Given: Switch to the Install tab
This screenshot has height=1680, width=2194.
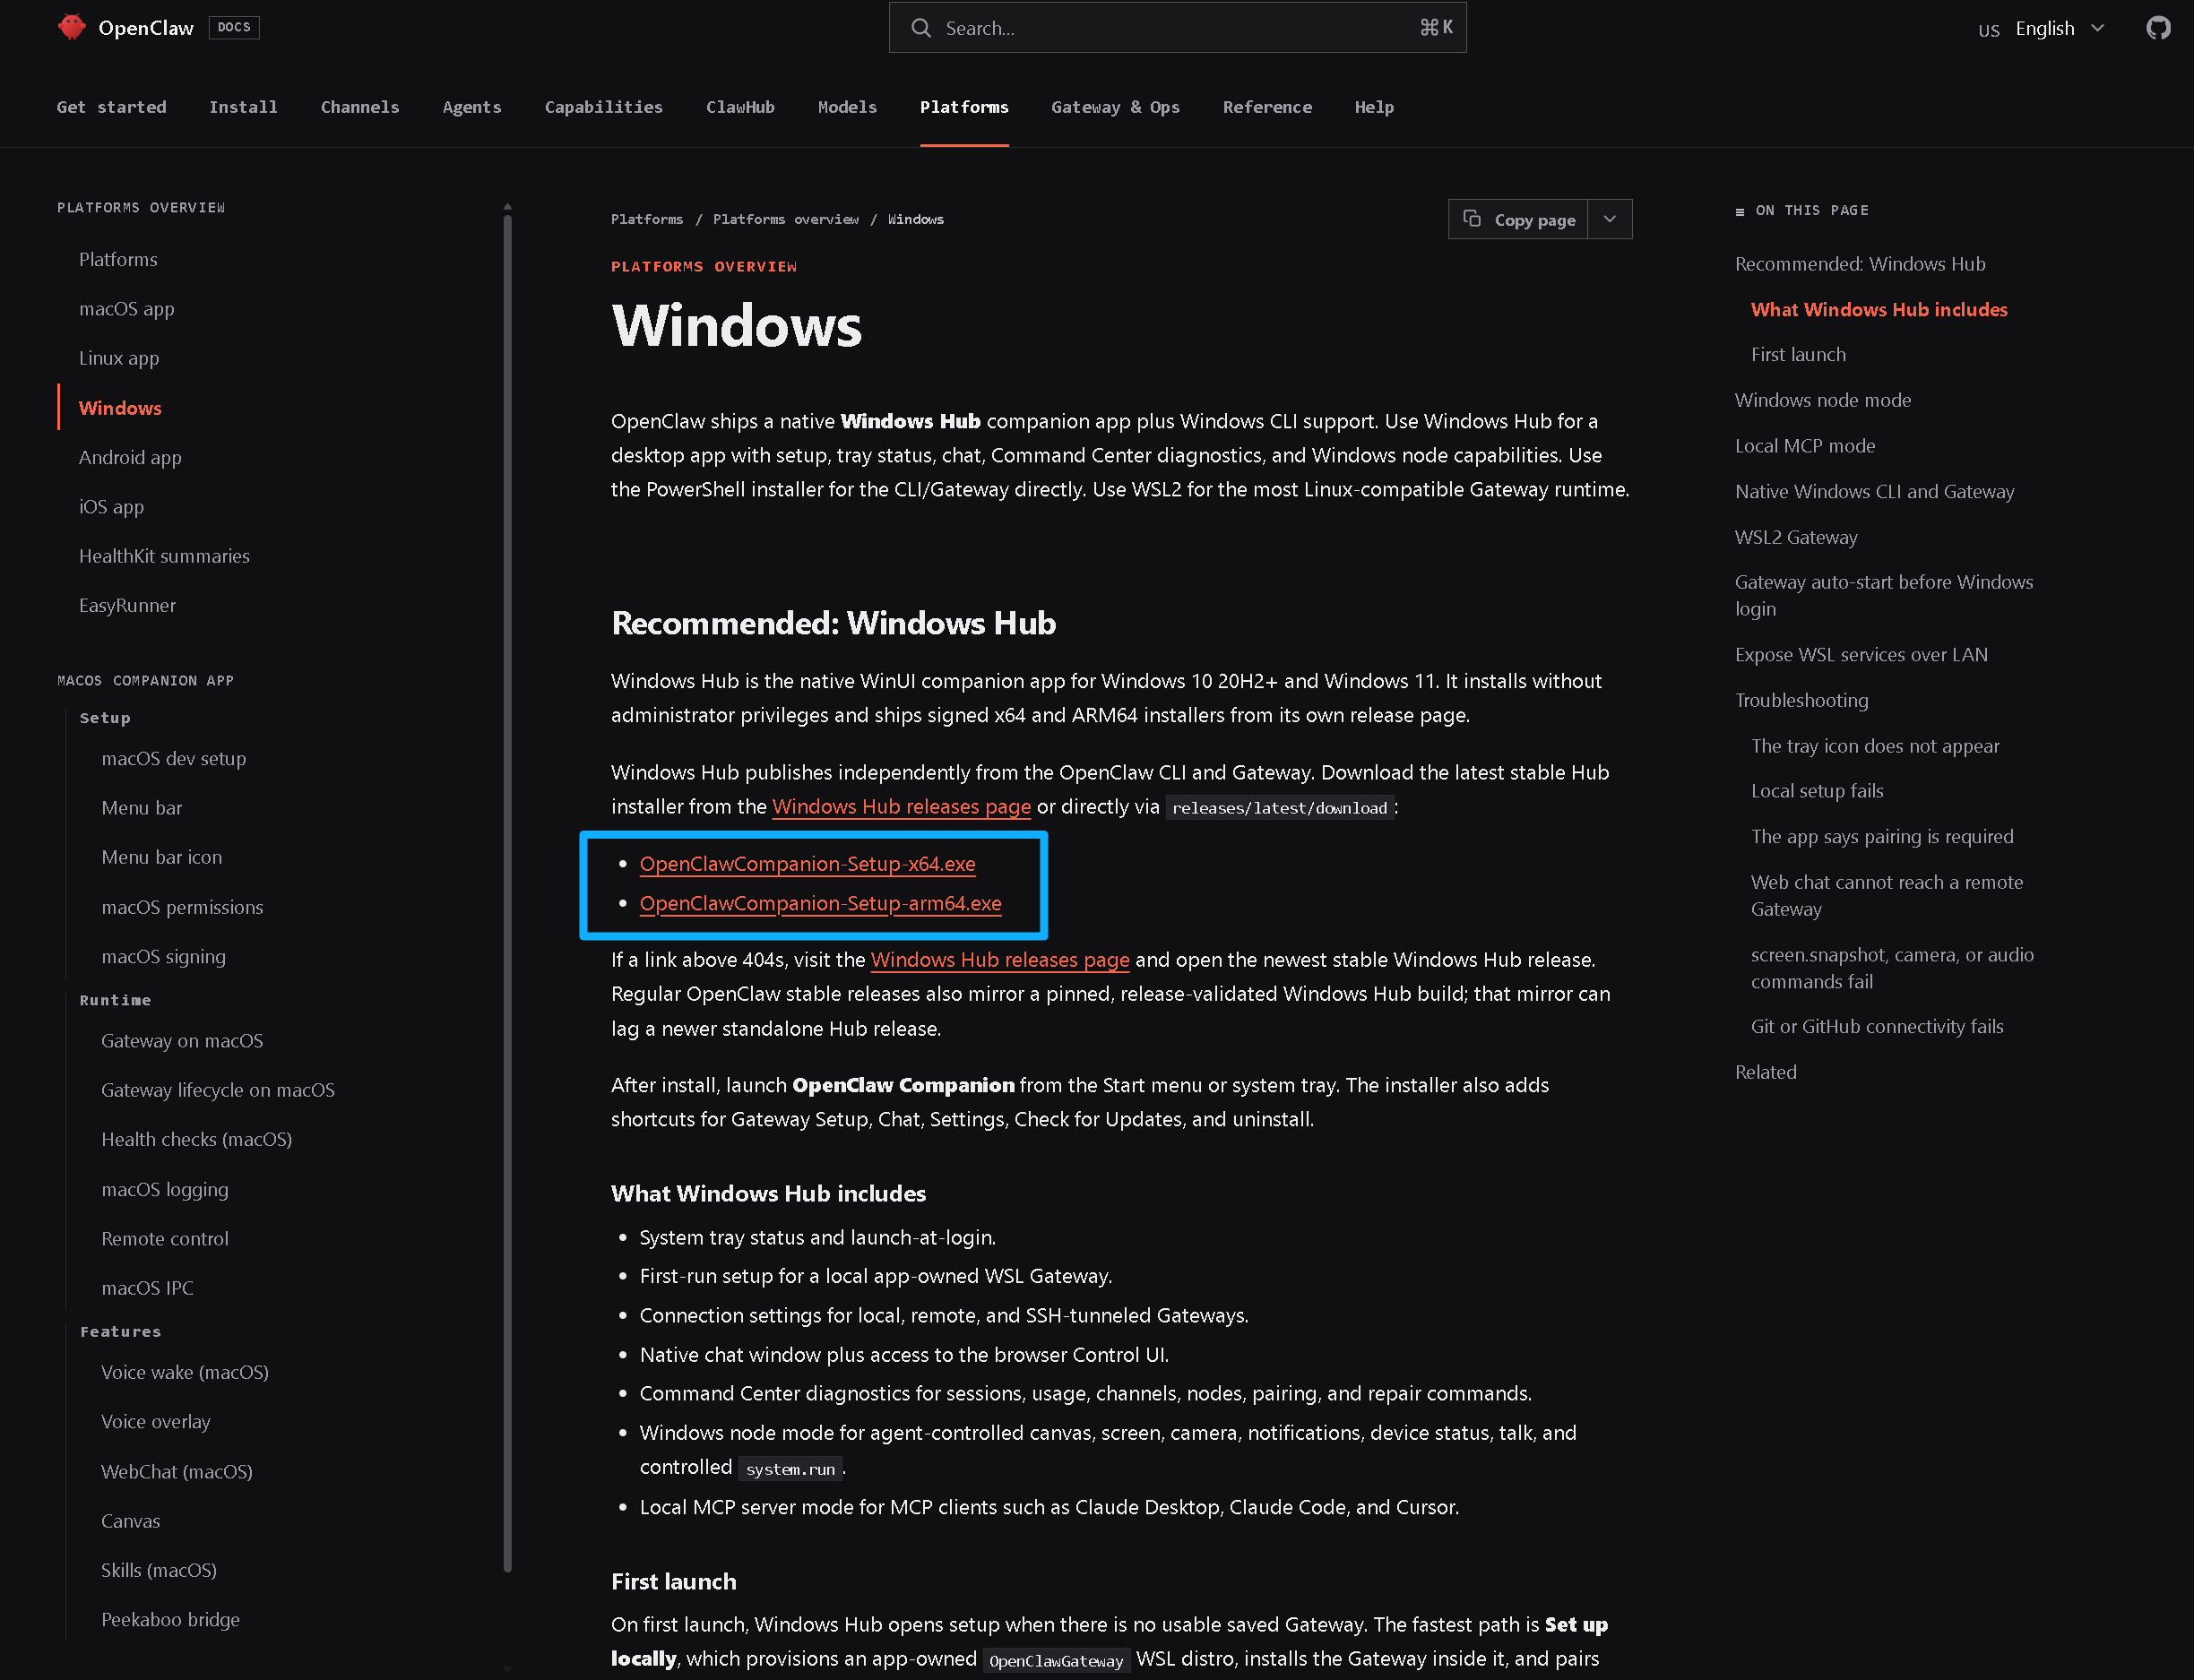Looking at the screenshot, I should click(243, 107).
